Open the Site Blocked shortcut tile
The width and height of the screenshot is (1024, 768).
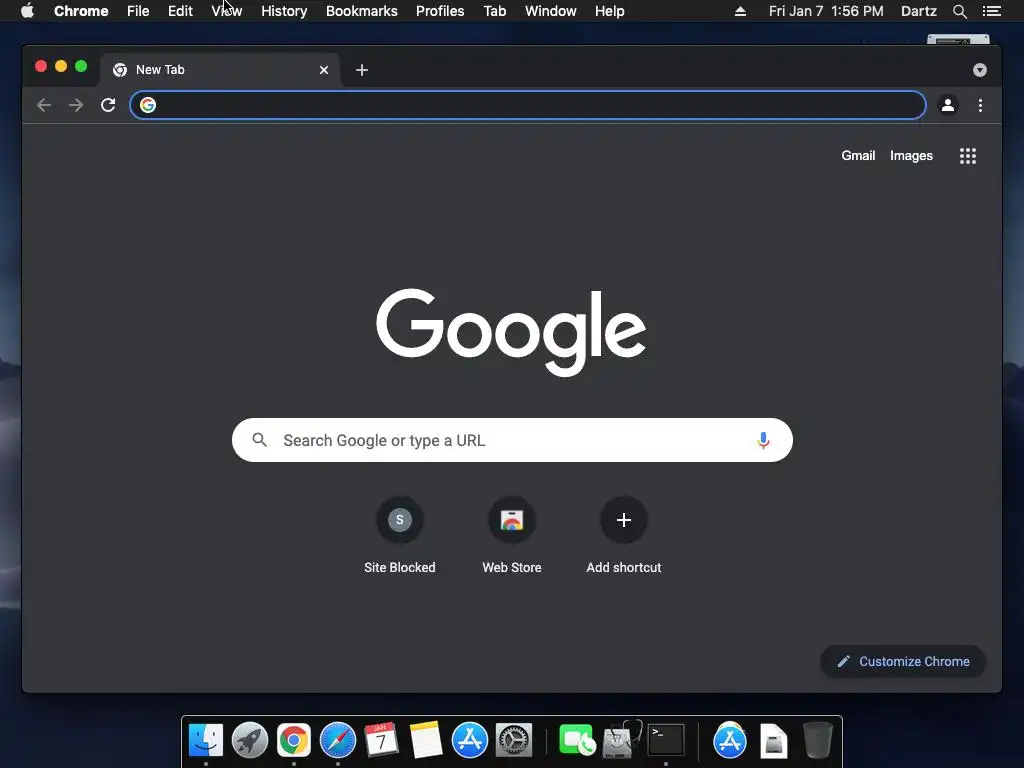tap(400, 536)
